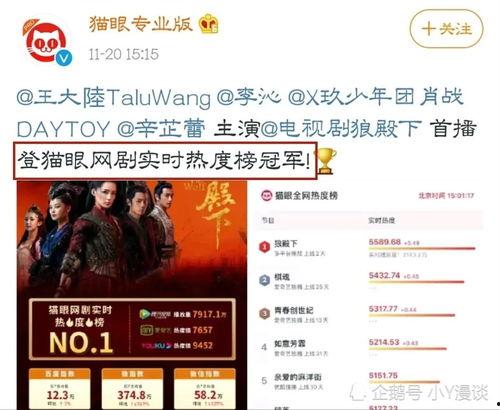Open the Maoyan cat avatar profile picture

pyautogui.click(x=45, y=42)
